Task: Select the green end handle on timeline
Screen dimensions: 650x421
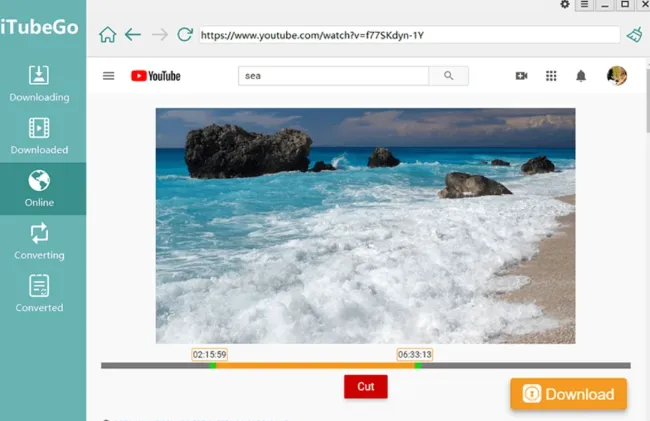Action: [418, 365]
